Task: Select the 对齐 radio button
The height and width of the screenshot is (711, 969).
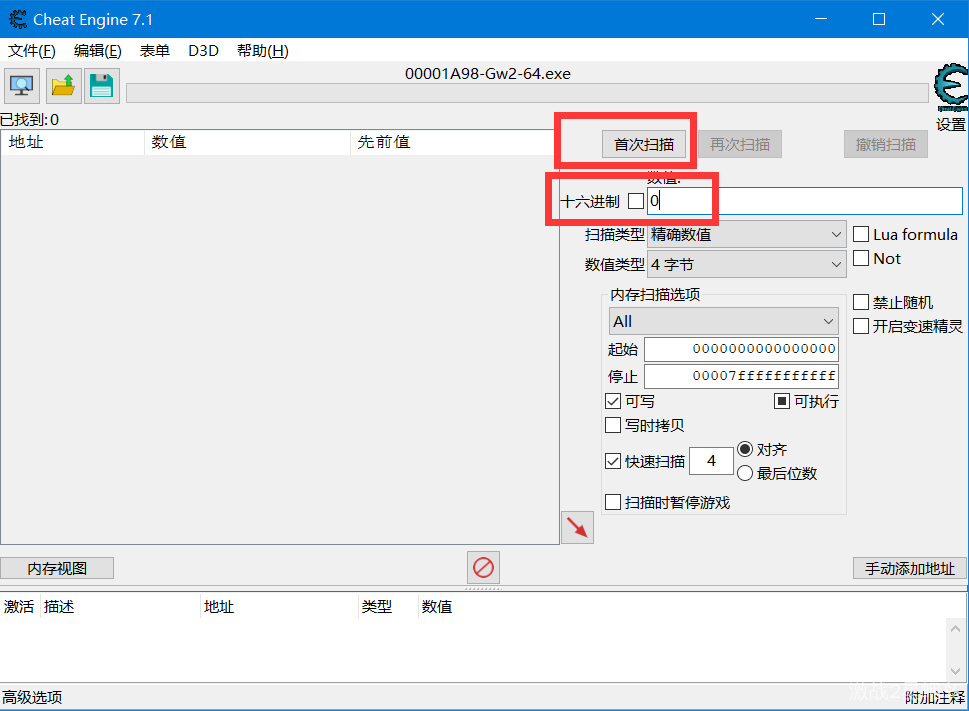Action: click(x=745, y=449)
